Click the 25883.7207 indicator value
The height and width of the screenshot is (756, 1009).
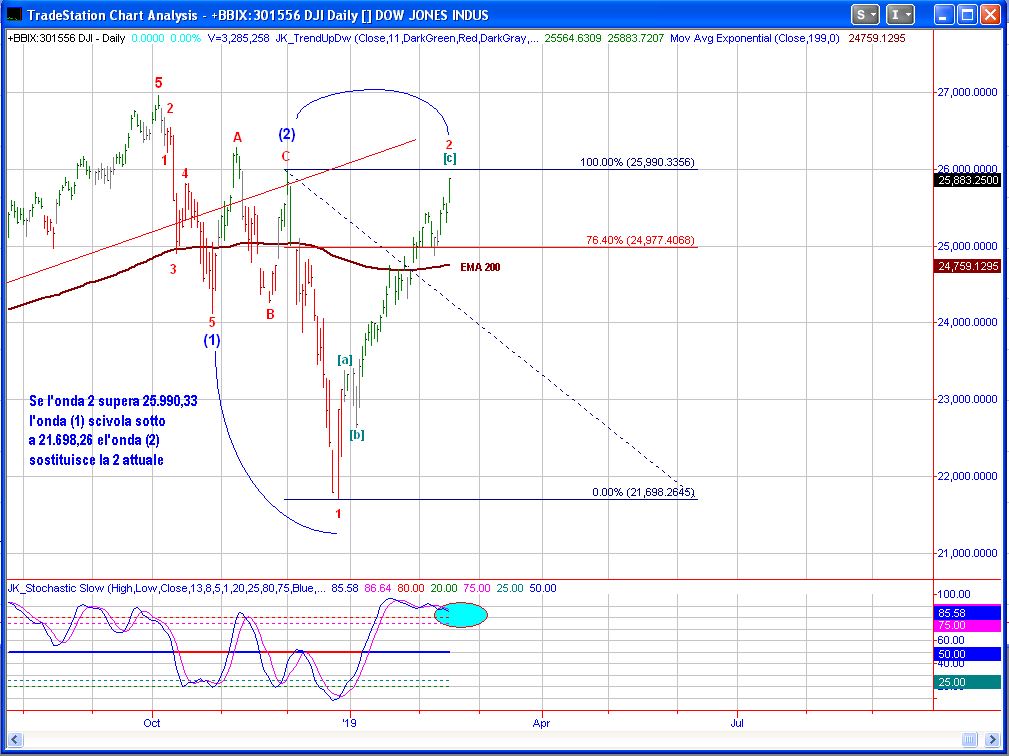[x=635, y=39]
